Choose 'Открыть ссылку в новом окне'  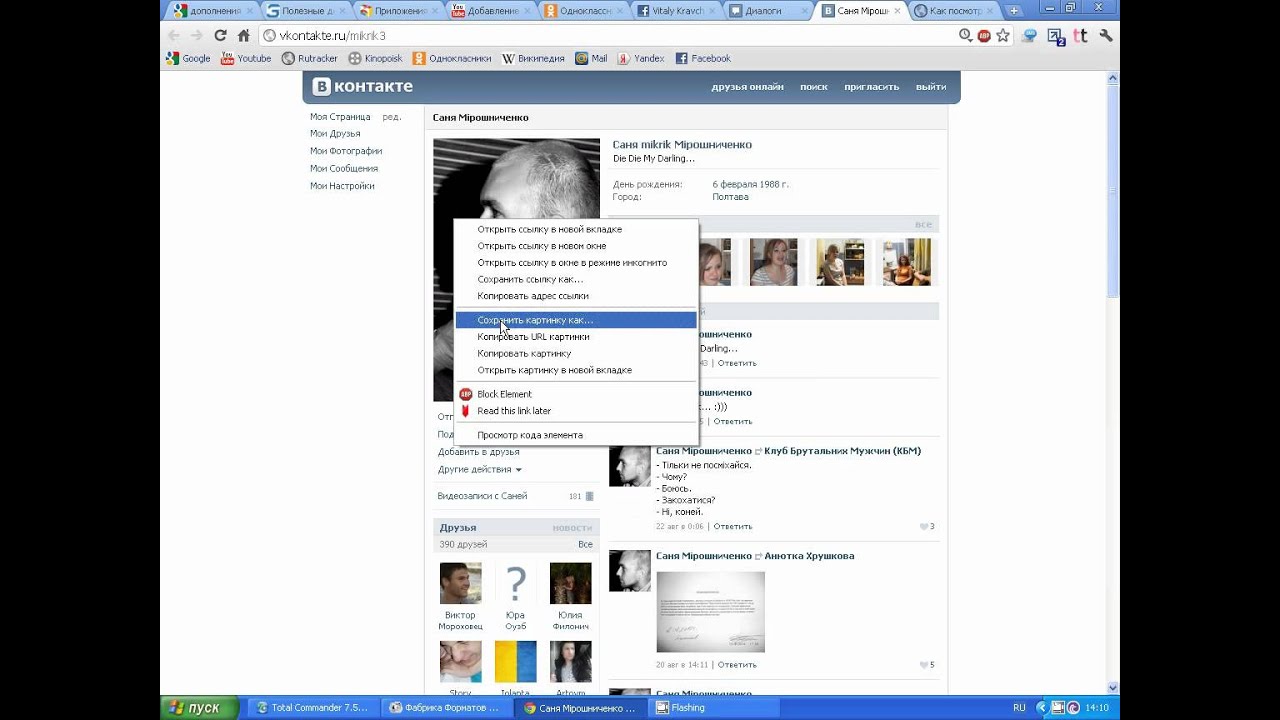(576, 246)
